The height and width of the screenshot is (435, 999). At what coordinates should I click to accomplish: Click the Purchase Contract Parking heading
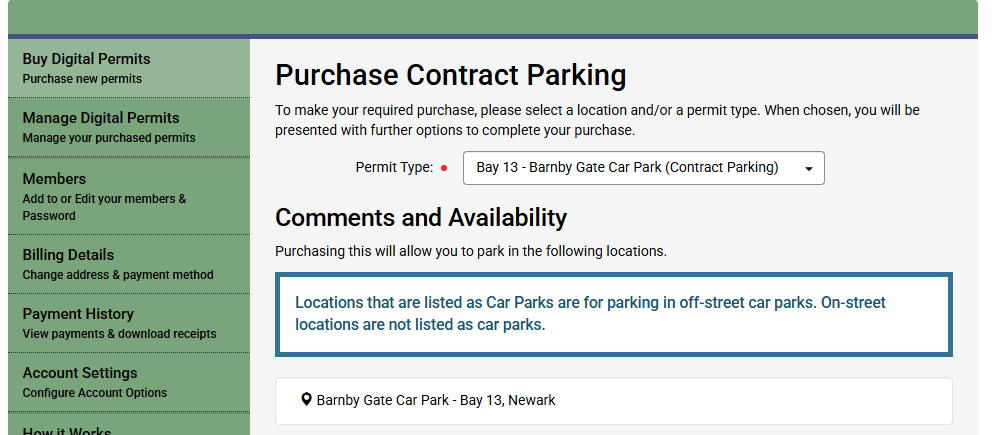click(x=451, y=75)
